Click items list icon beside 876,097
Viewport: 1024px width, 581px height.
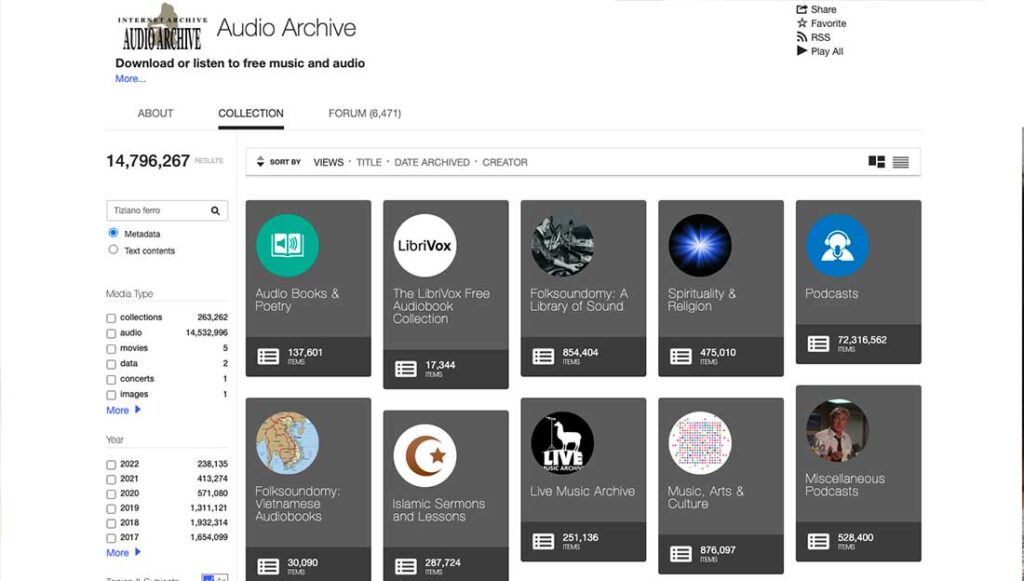pyautogui.click(x=680, y=554)
